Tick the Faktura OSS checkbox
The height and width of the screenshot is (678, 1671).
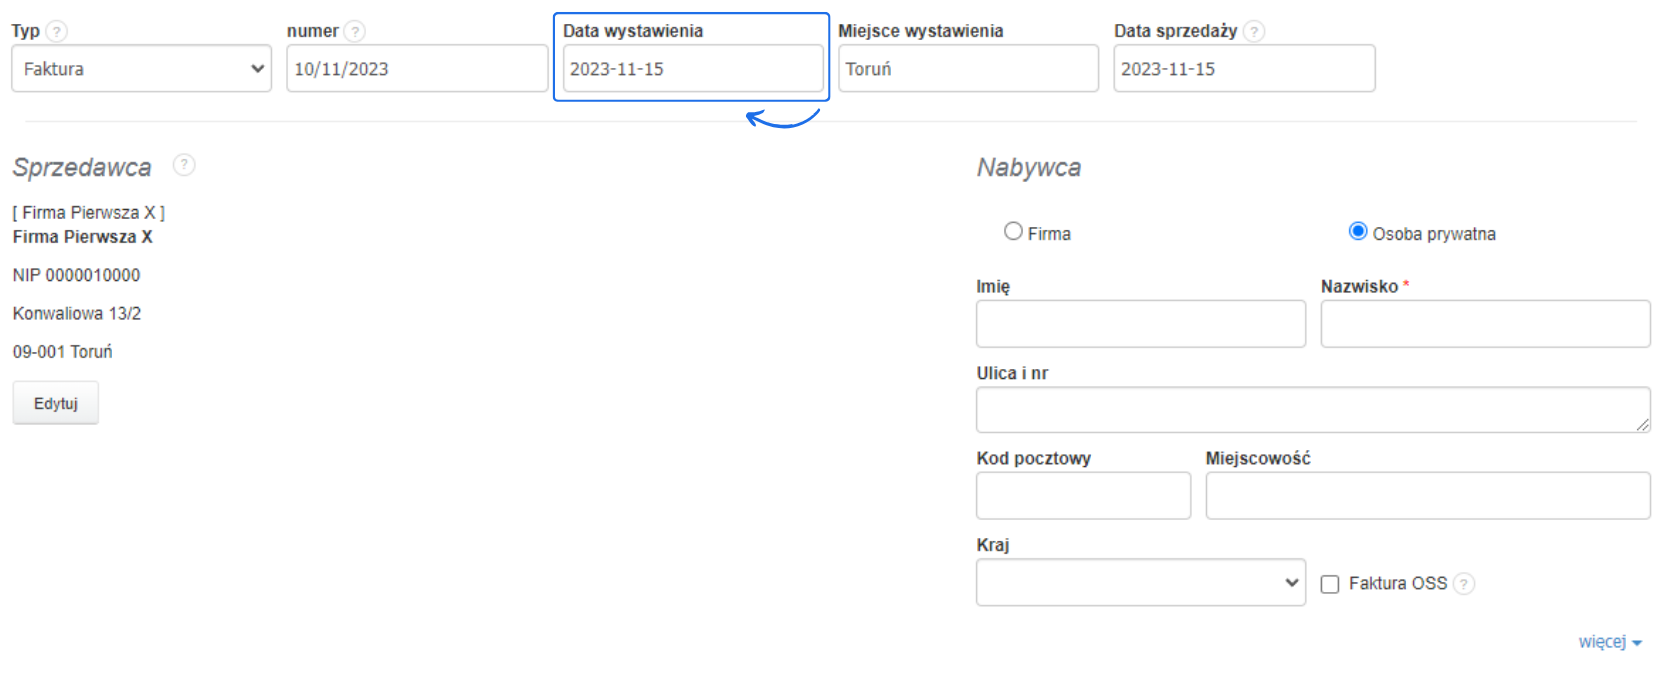[x=1330, y=584]
